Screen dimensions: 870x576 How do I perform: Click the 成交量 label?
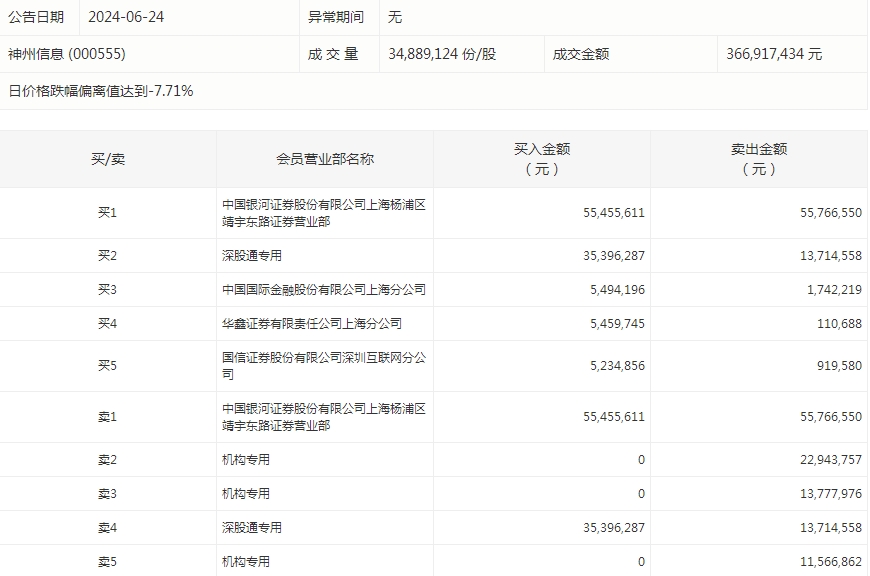[x=333, y=54]
